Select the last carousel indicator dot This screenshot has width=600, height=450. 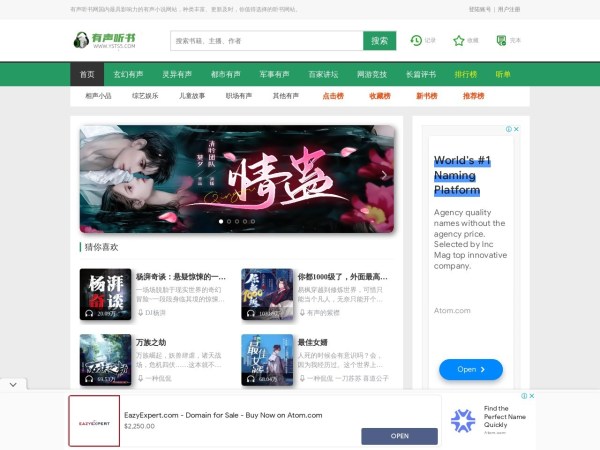tap(251, 221)
